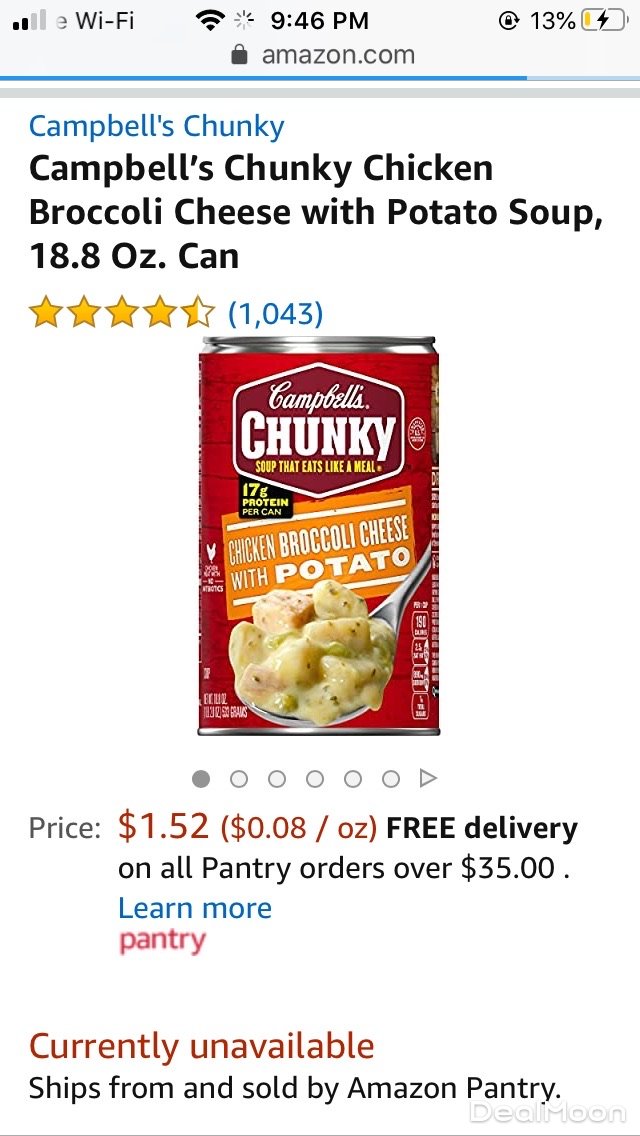Screen dimensions: 640x1136
Task: Click the Learn more link
Action: [195, 908]
